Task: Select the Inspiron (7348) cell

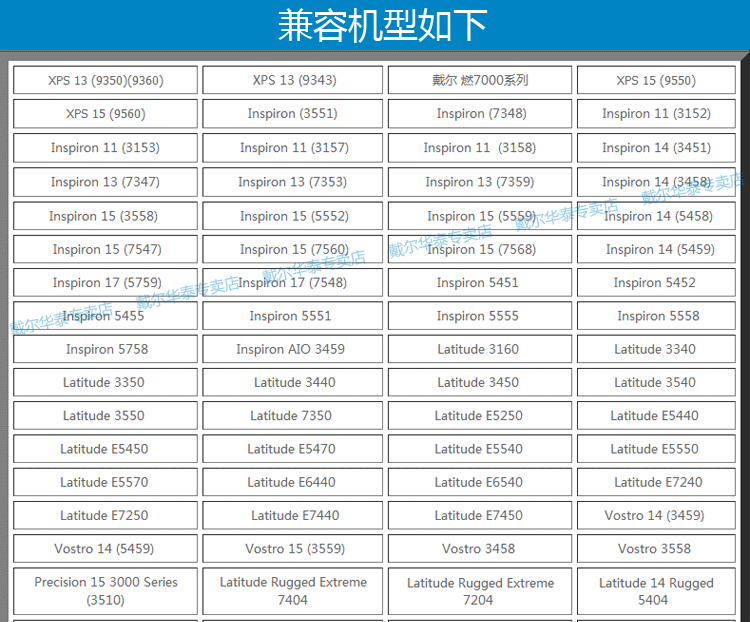Action: point(480,113)
